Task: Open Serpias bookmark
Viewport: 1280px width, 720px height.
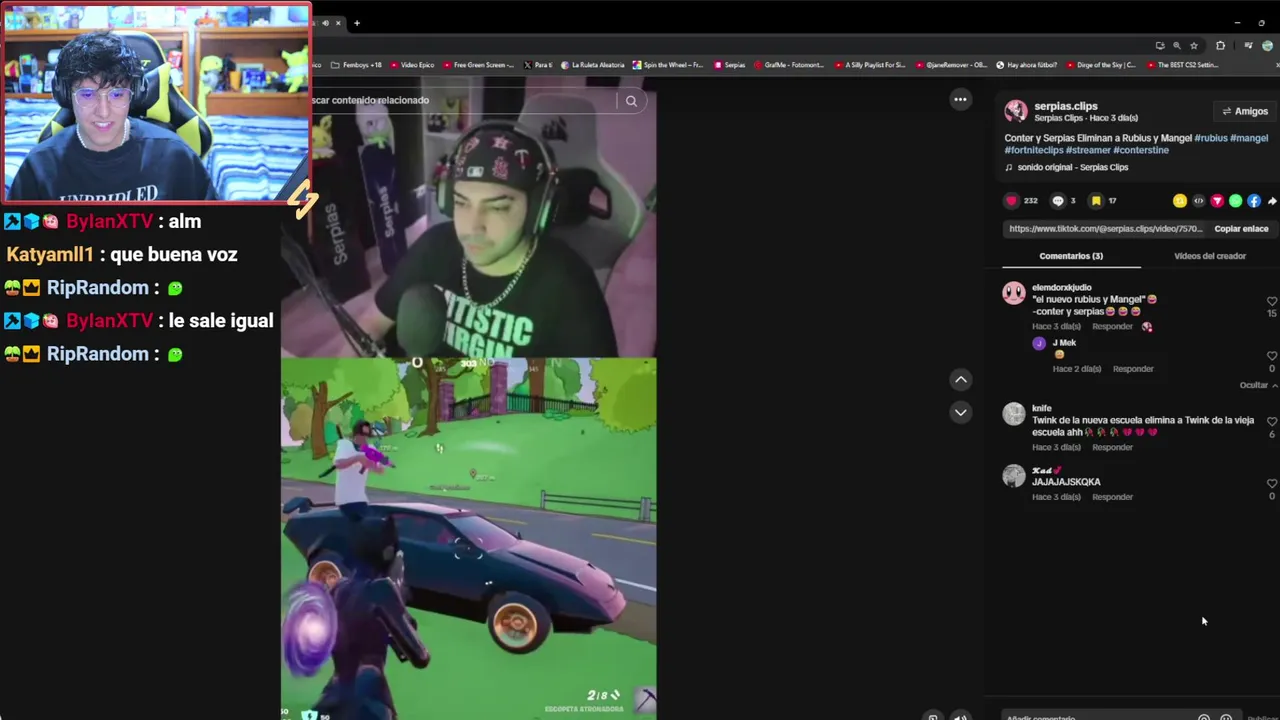Action: [x=730, y=65]
